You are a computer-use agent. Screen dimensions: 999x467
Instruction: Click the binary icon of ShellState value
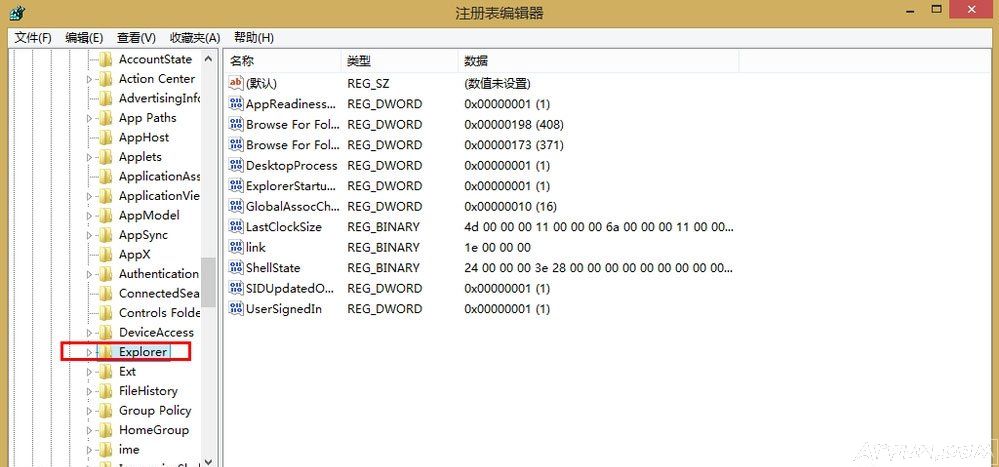point(236,268)
